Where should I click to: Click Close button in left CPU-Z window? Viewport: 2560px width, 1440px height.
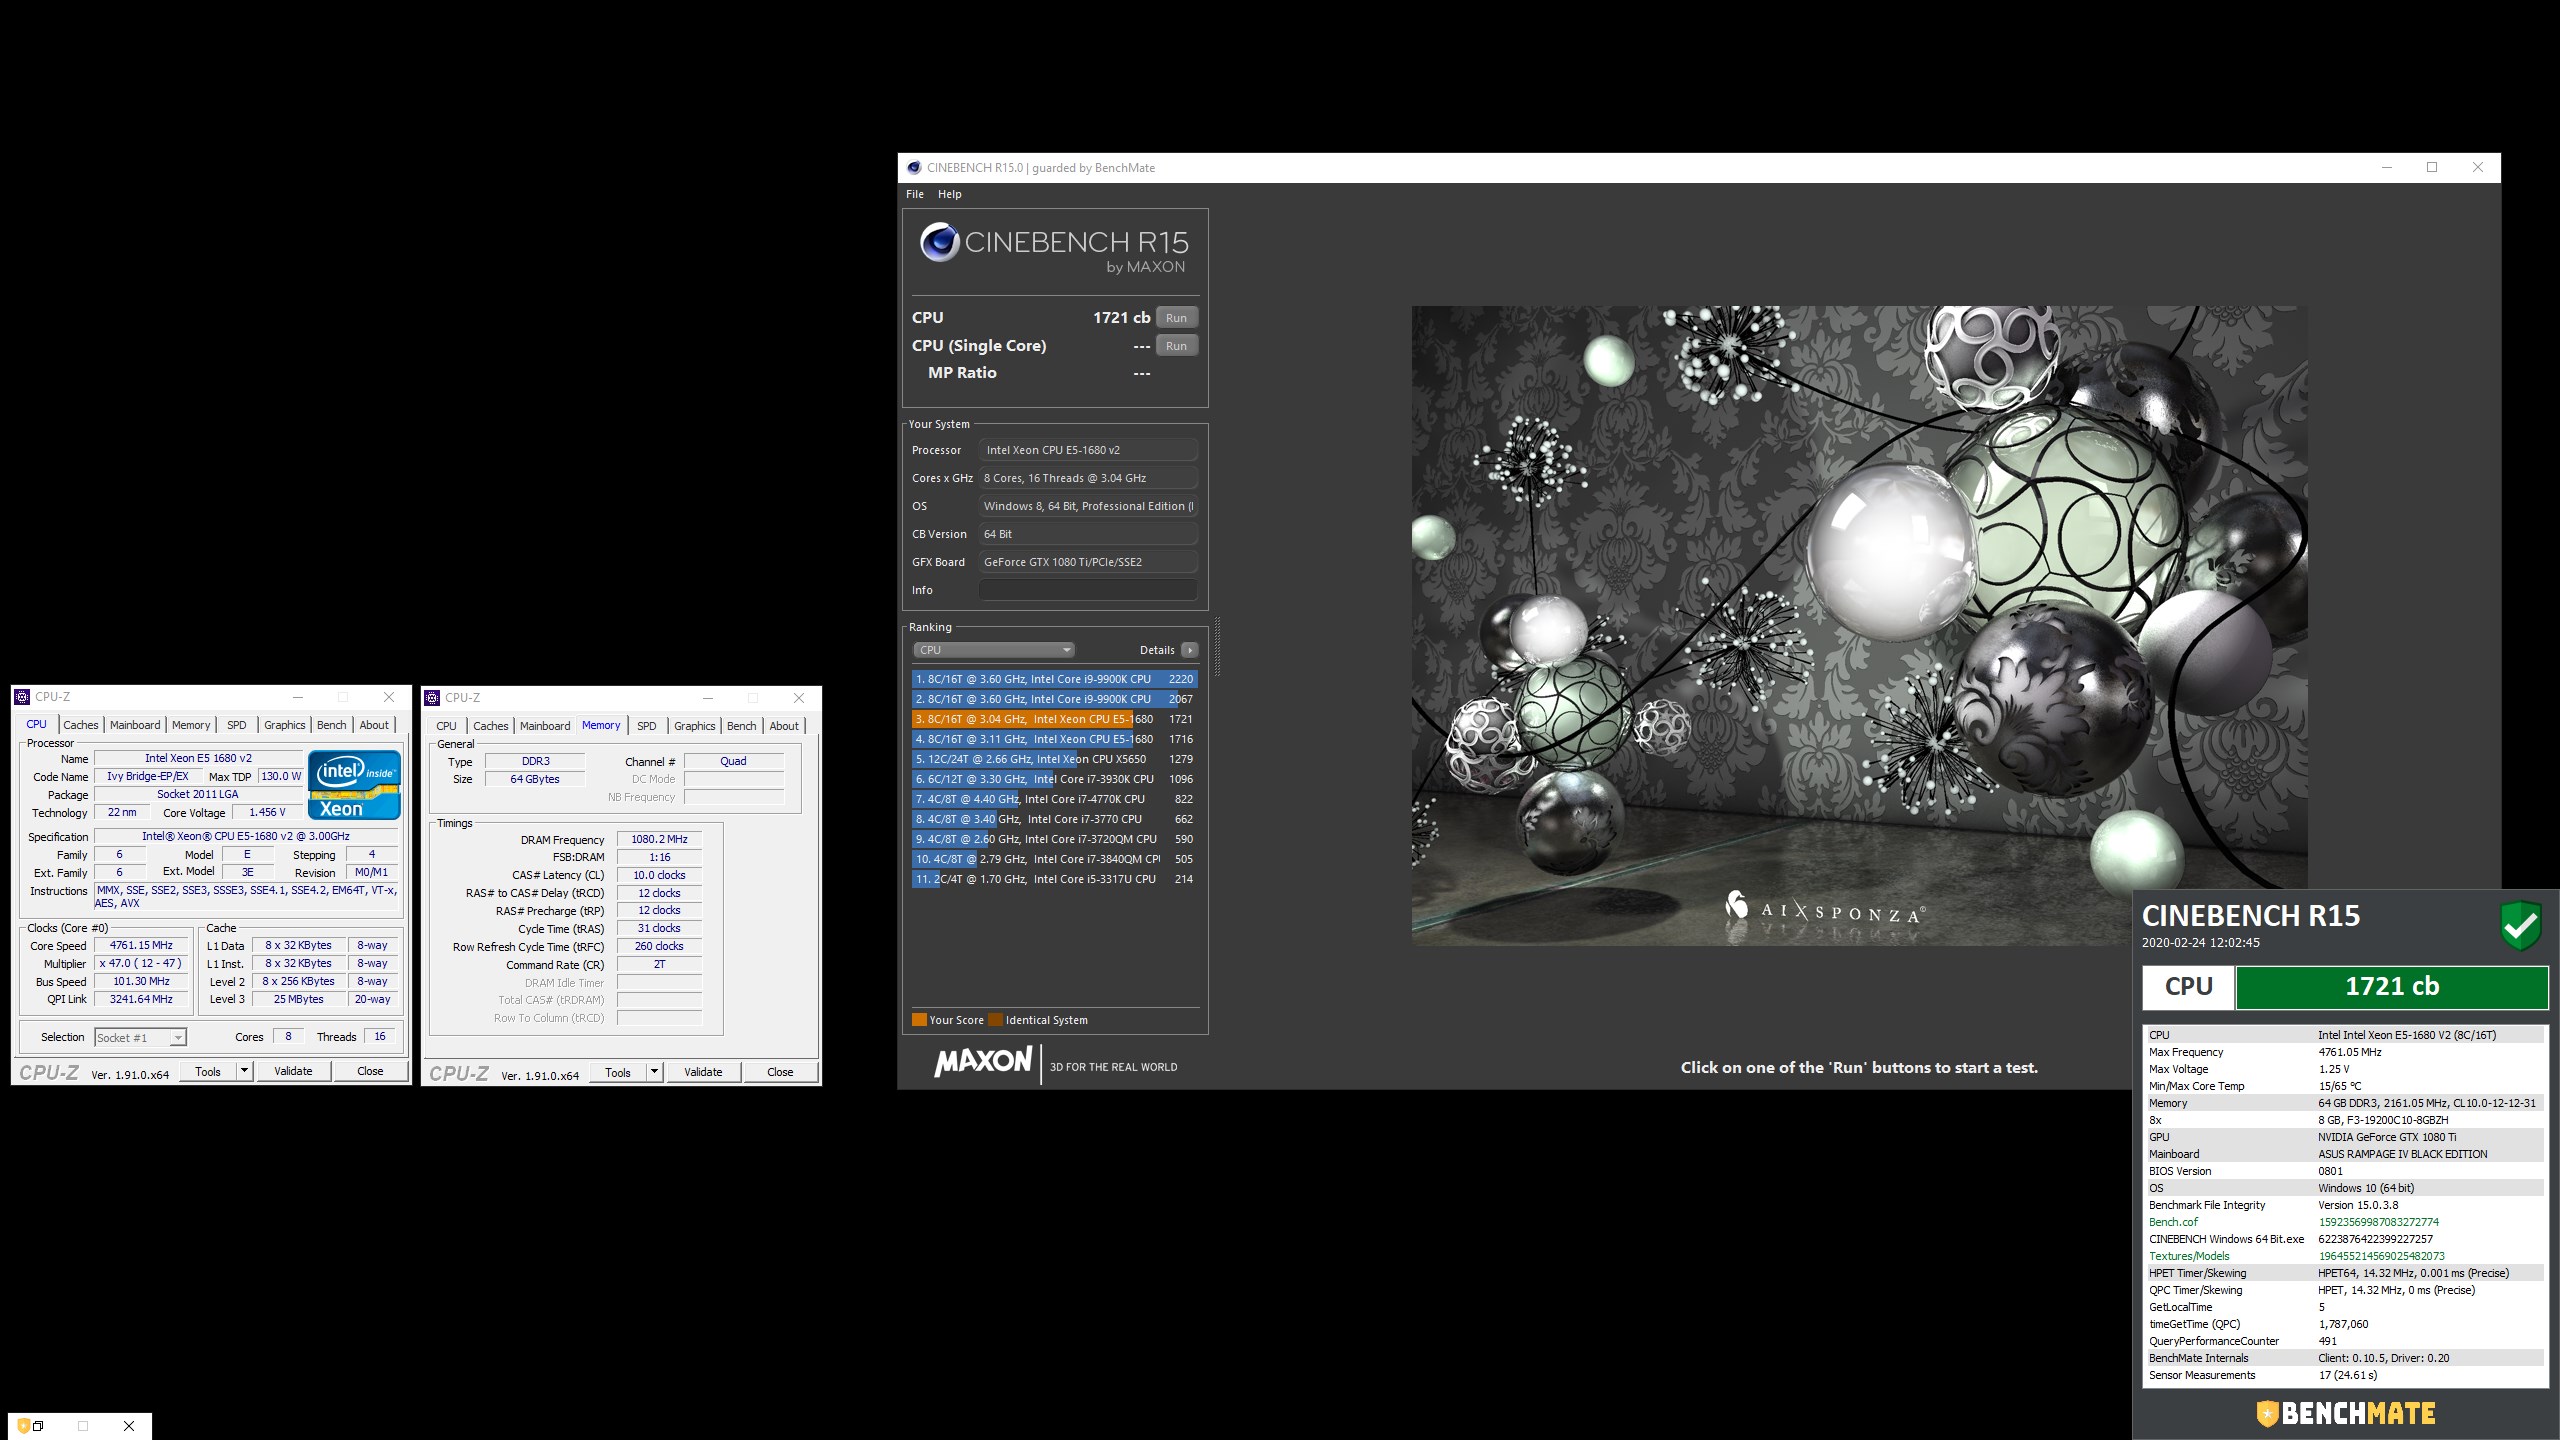[x=370, y=1071]
